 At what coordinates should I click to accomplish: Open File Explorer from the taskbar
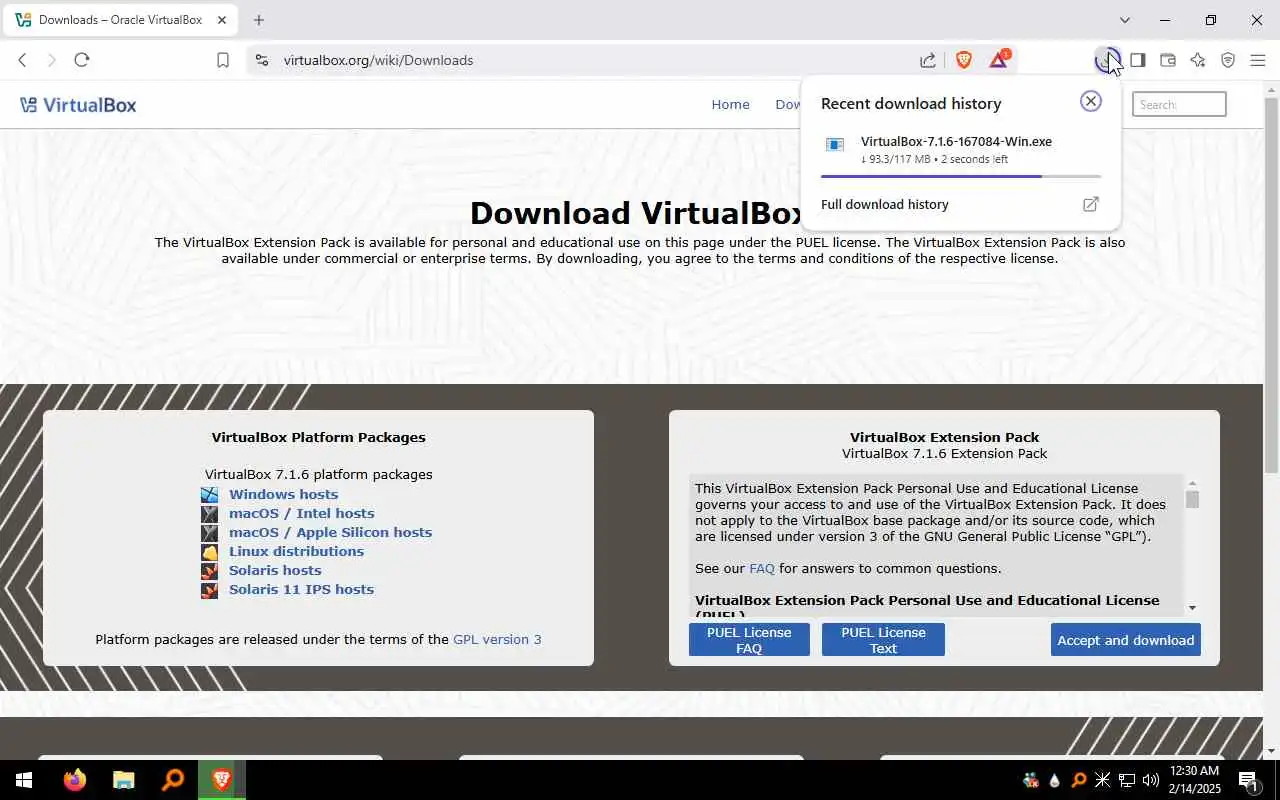123,780
